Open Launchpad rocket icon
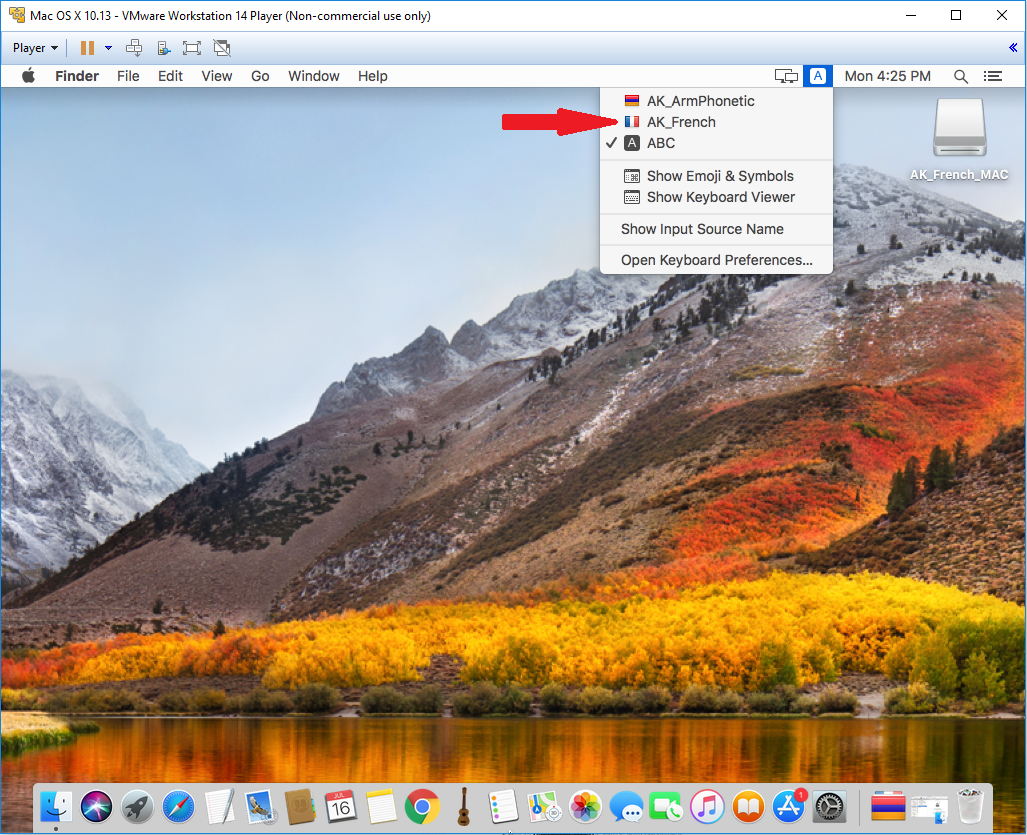The height and width of the screenshot is (835, 1027). (x=137, y=806)
